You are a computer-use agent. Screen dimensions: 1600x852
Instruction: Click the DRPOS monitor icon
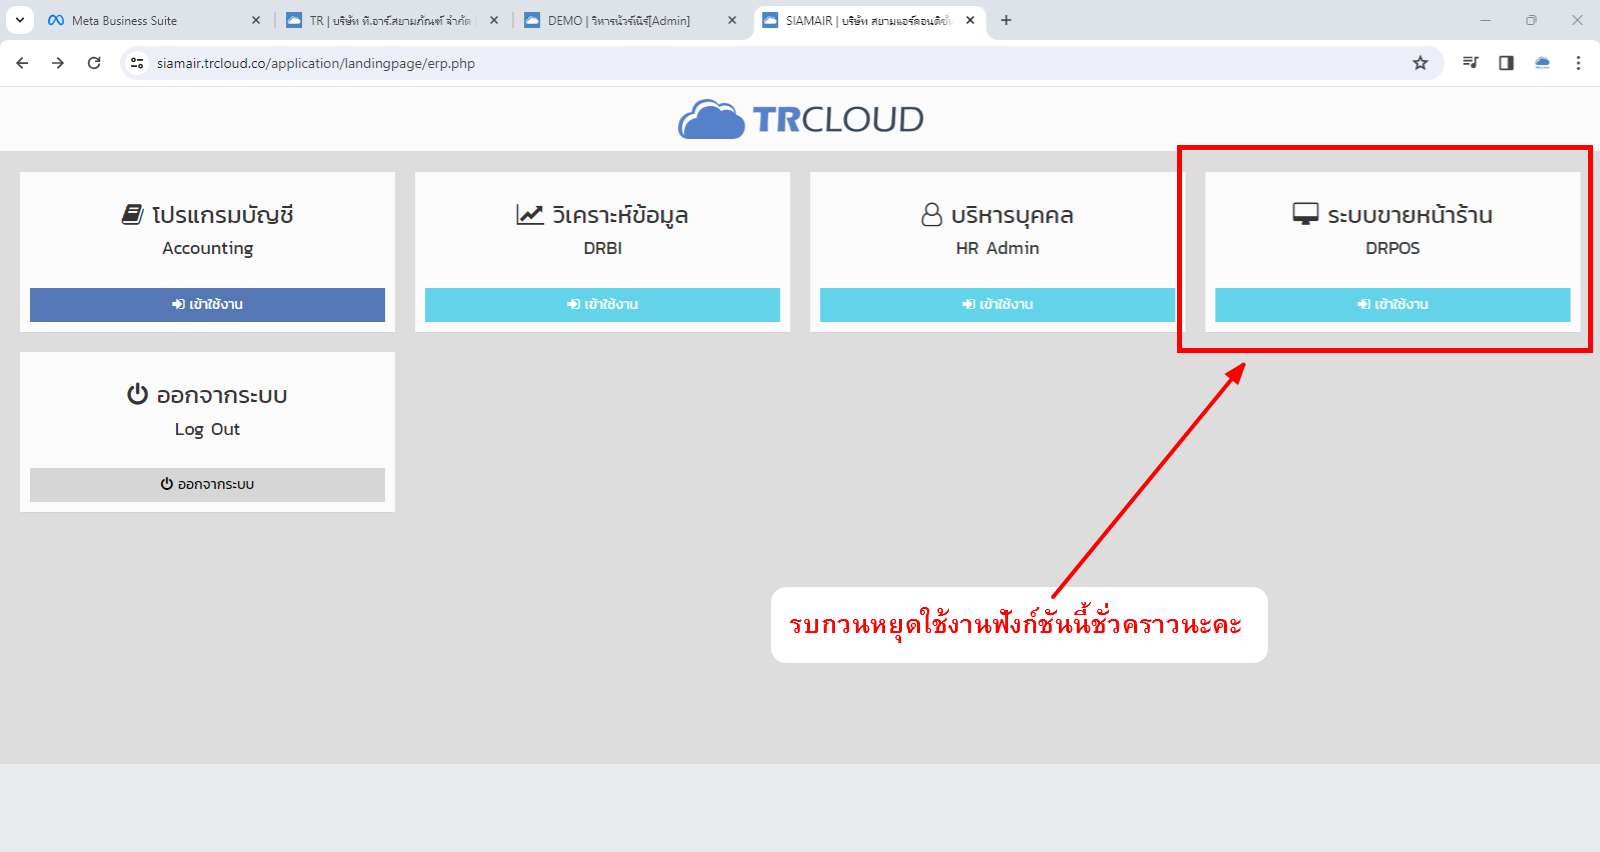click(1305, 214)
